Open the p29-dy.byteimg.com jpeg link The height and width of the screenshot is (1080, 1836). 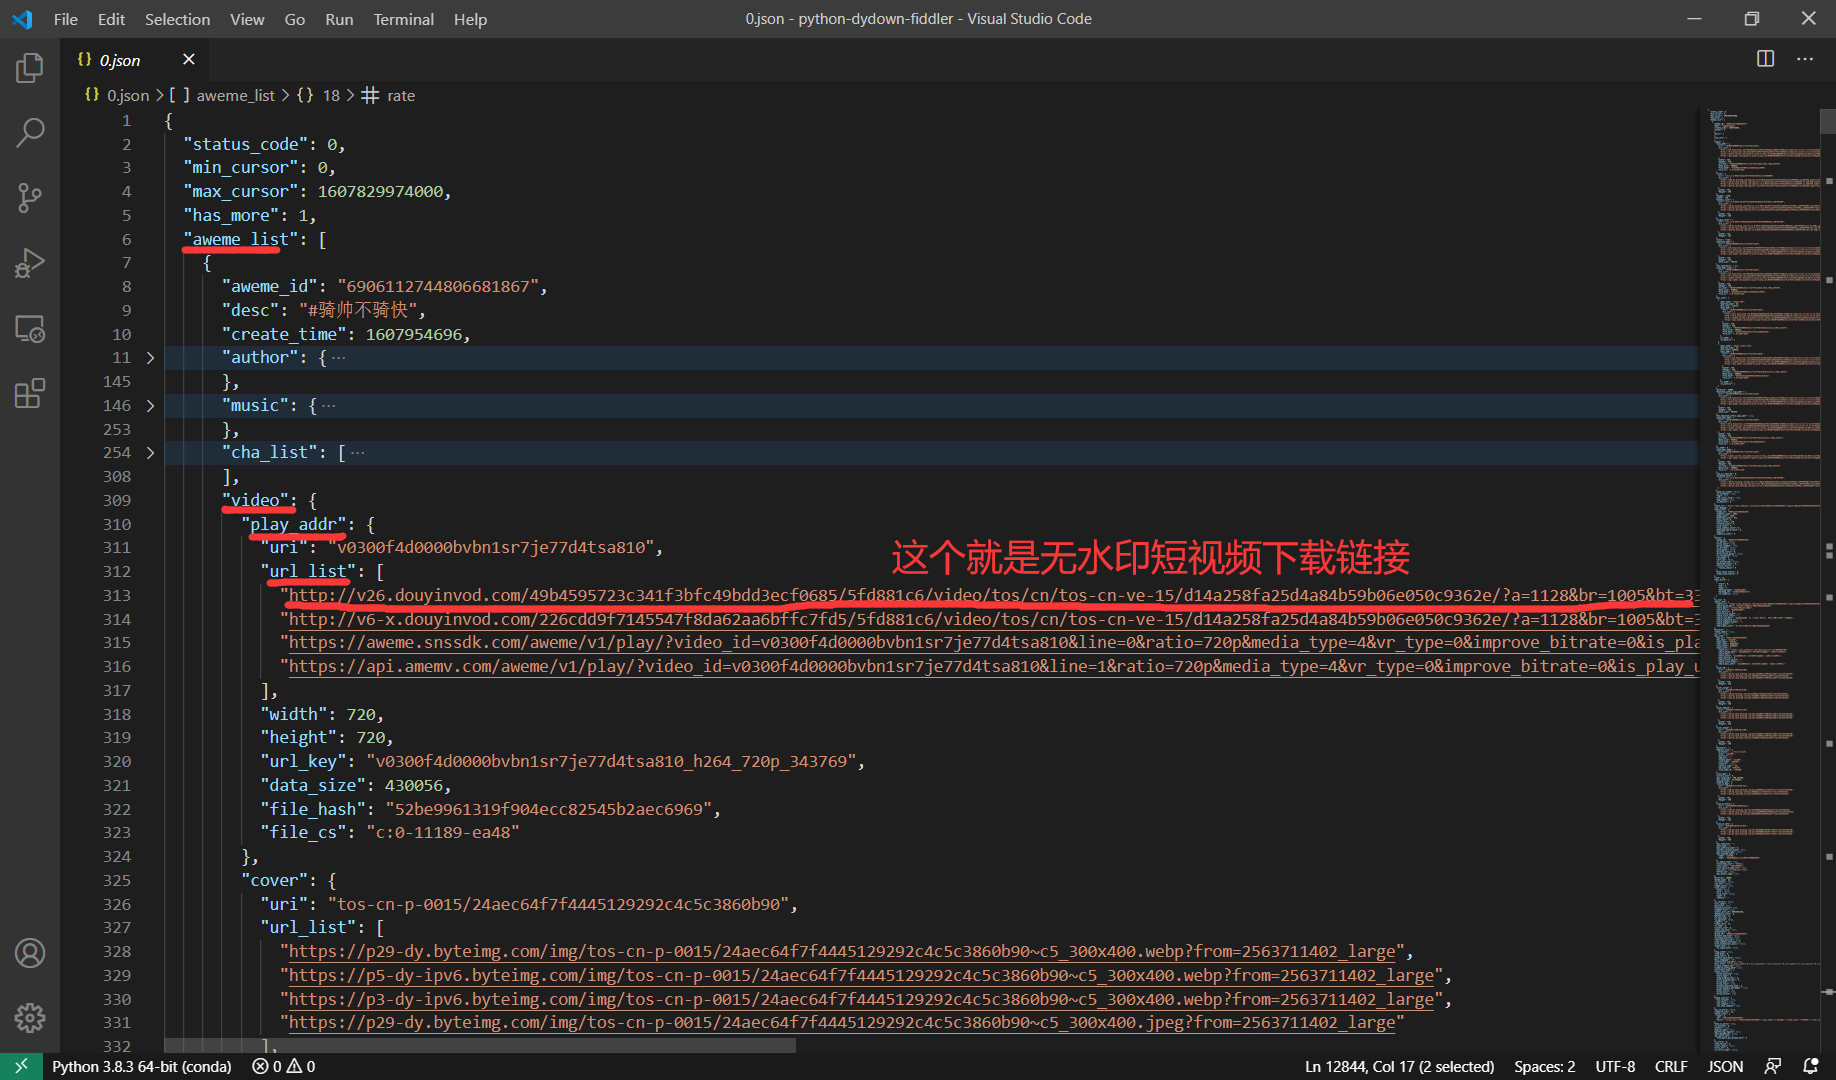(x=842, y=1023)
